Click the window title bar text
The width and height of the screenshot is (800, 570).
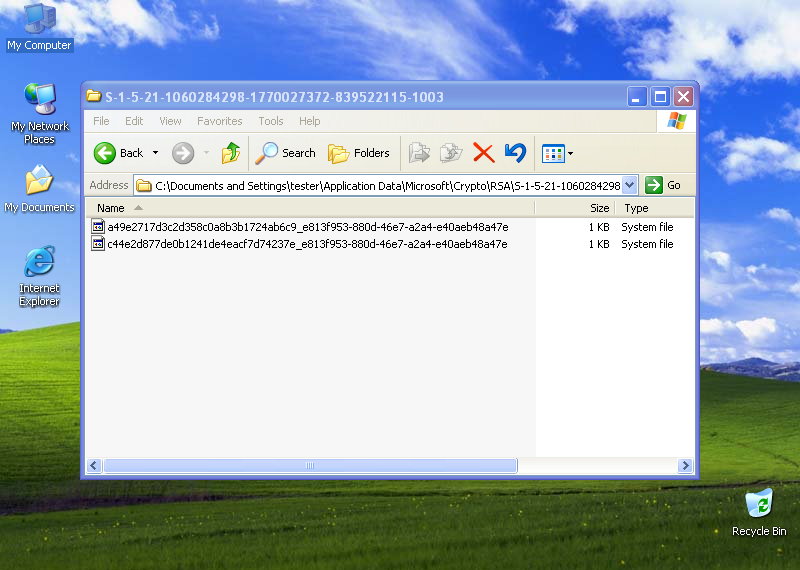point(274,97)
